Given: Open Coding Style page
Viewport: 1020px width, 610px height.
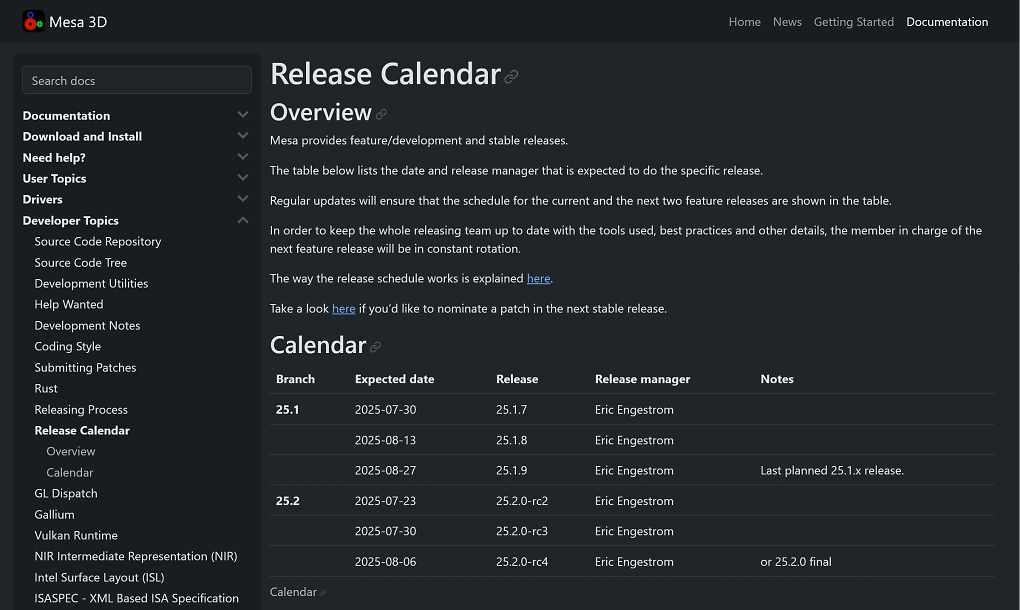Looking at the screenshot, I should (x=68, y=347).
